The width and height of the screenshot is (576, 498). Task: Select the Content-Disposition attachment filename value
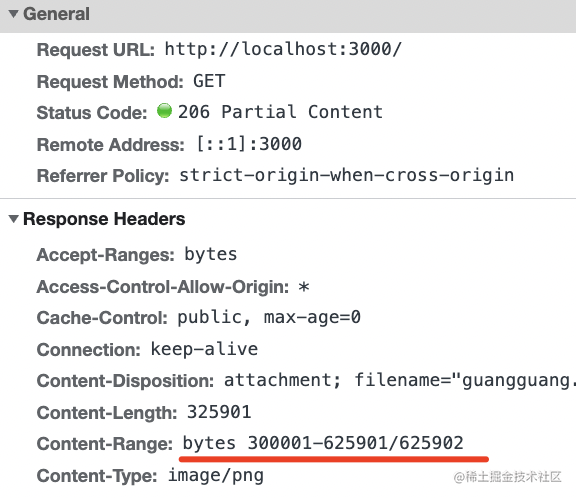pyautogui.click(x=400, y=380)
